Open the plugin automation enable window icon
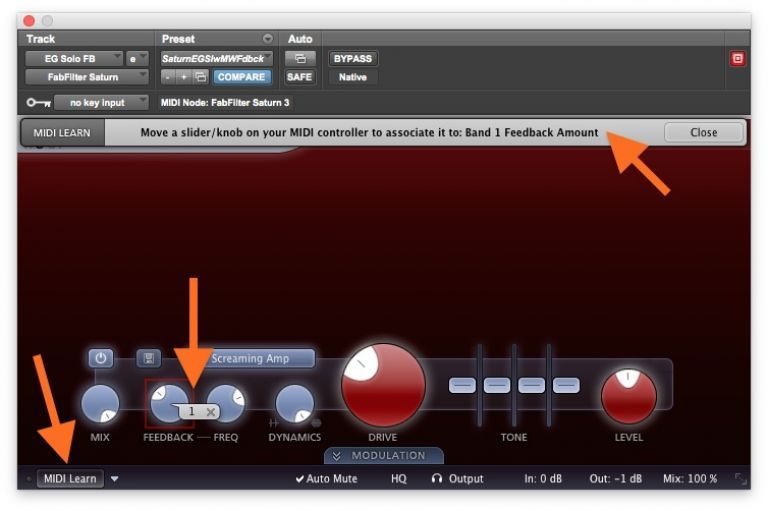 tap(300, 59)
